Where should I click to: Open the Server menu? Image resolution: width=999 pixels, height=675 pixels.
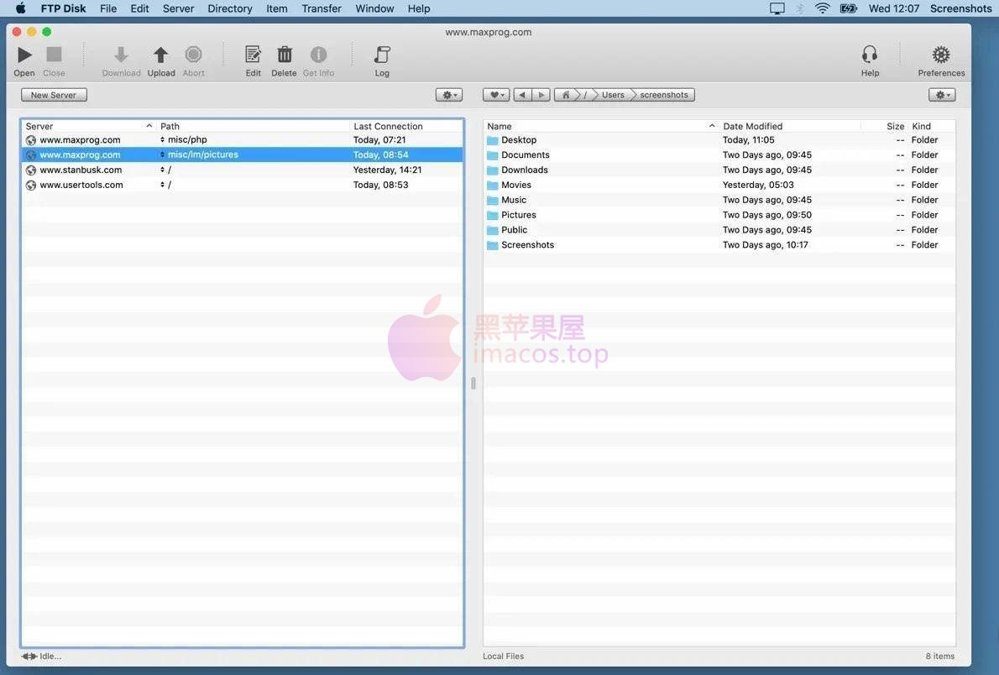point(178,9)
